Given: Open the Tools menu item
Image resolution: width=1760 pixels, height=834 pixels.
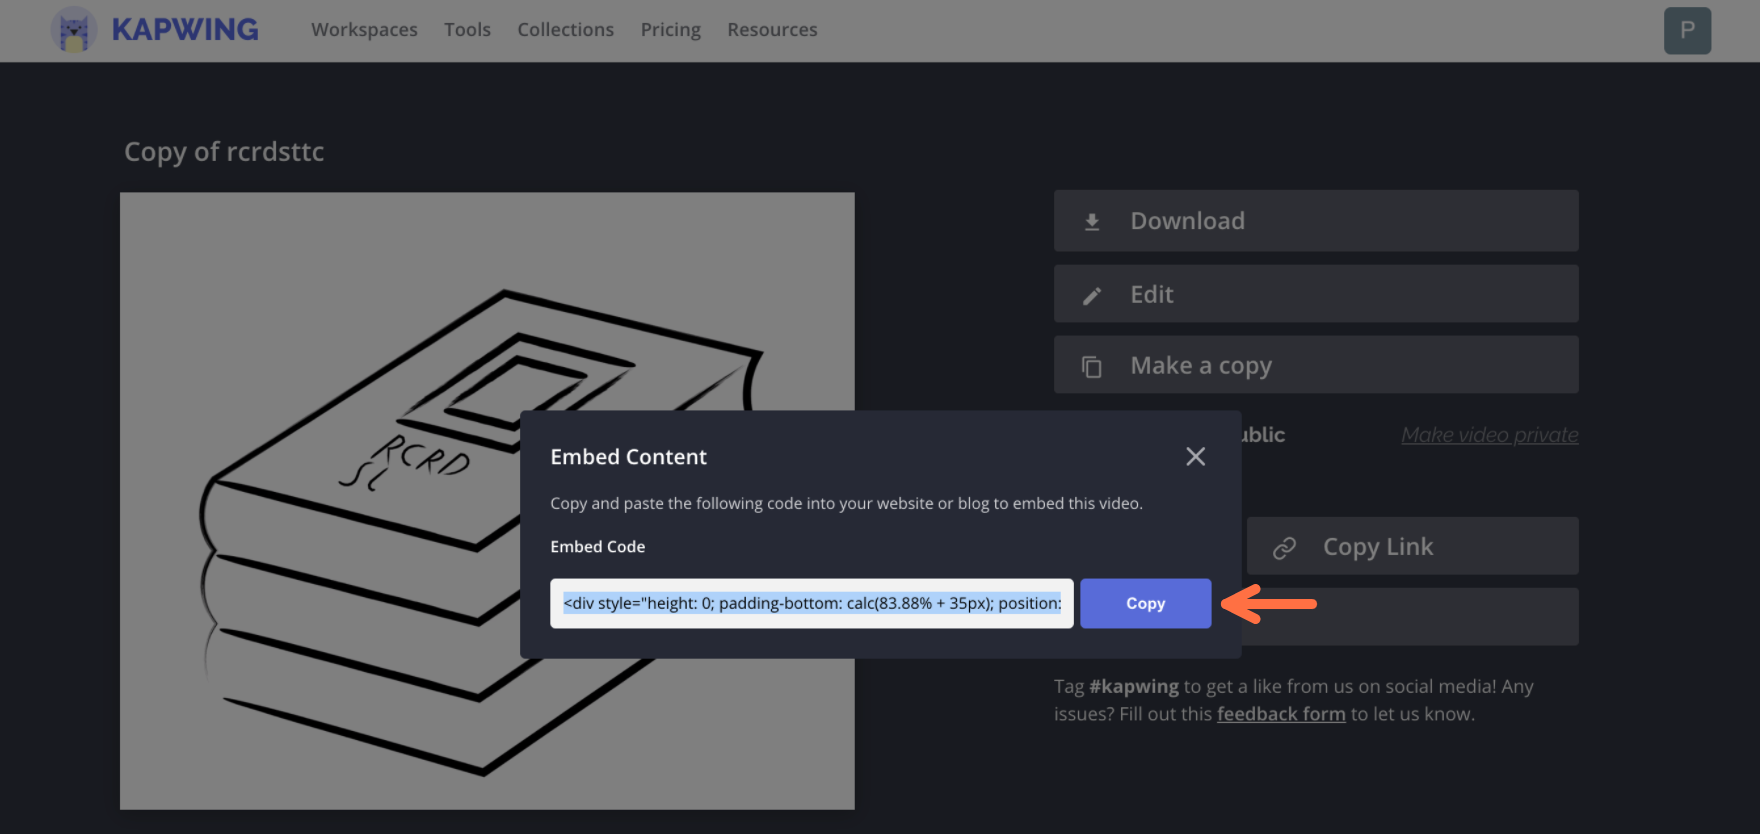Looking at the screenshot, I should tap(467, 30).
